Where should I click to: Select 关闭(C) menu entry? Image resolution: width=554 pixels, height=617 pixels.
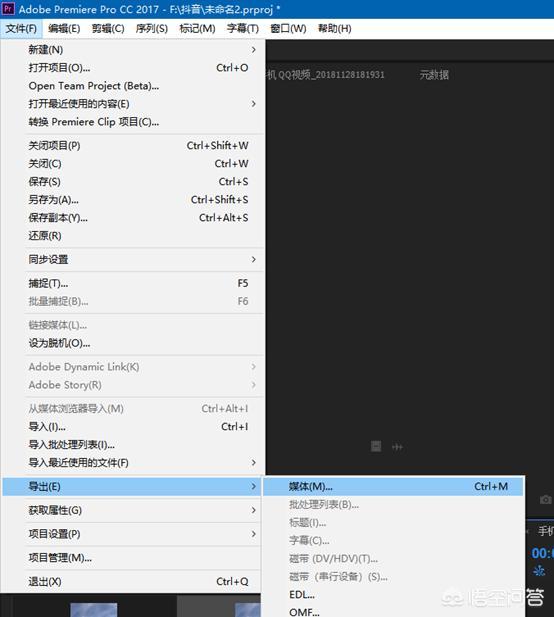coord(132,164)
